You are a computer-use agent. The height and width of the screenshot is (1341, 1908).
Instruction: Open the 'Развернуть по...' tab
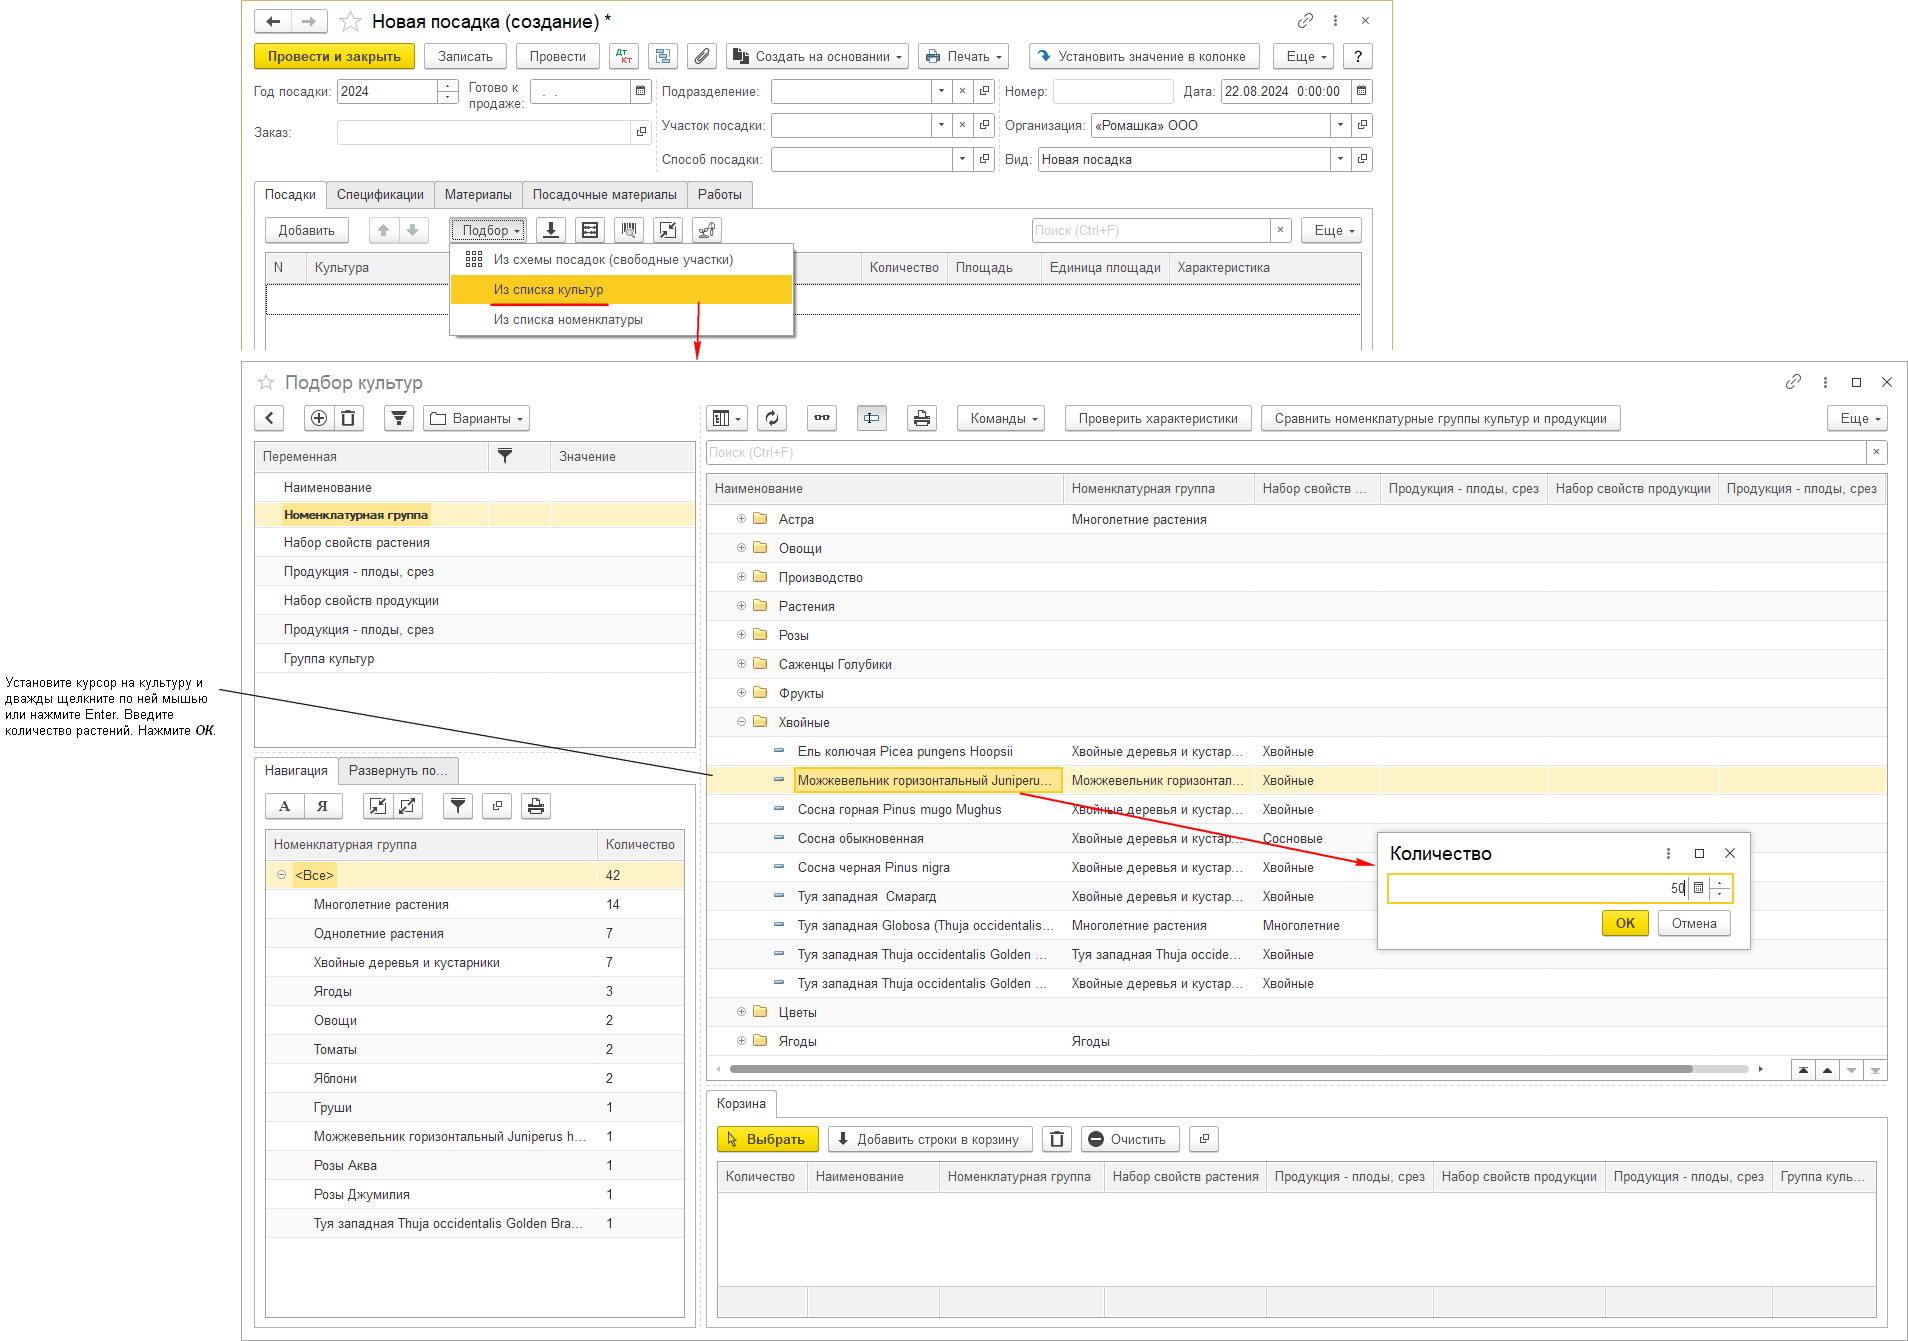click(x=398, y=771)
